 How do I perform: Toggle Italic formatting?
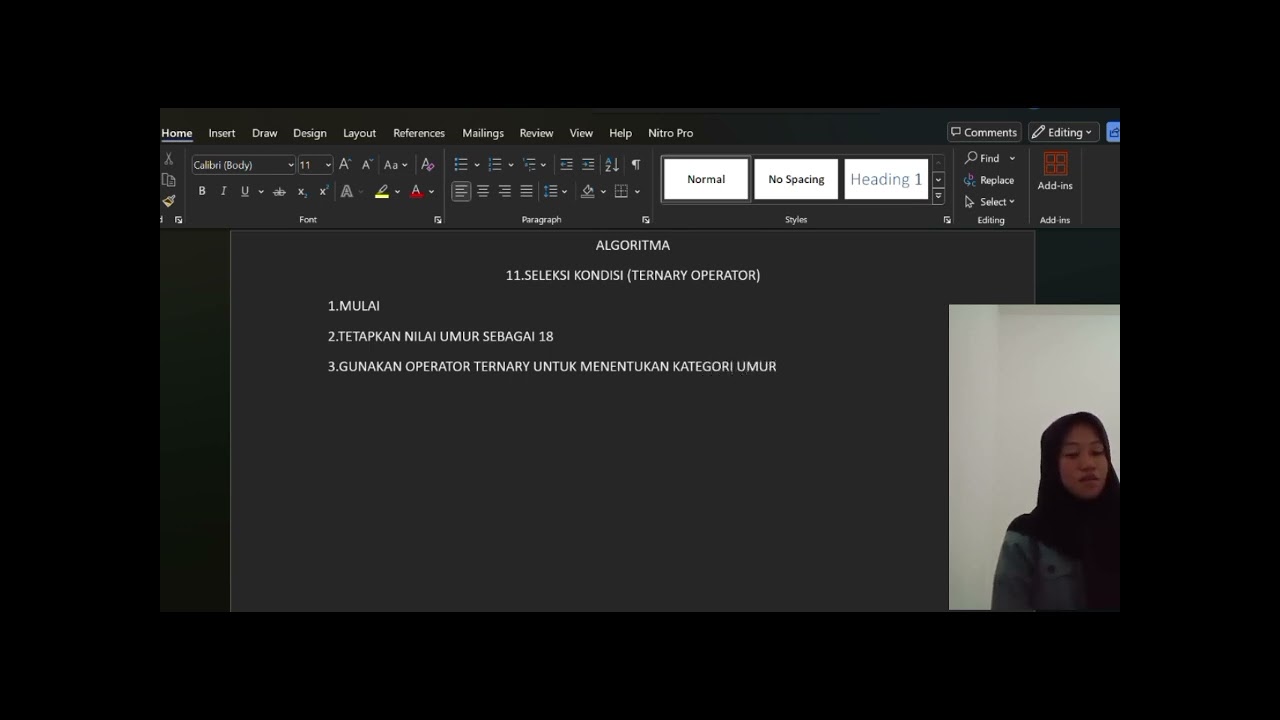[223, 191]
